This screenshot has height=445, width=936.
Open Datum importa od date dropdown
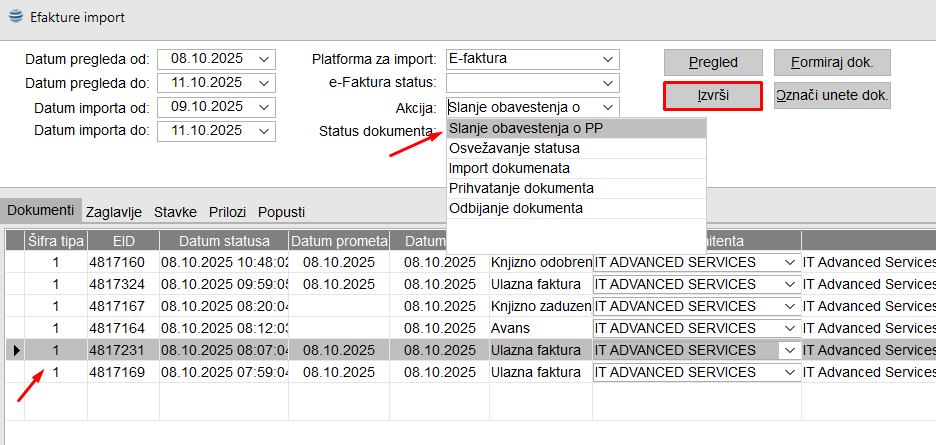264,107
